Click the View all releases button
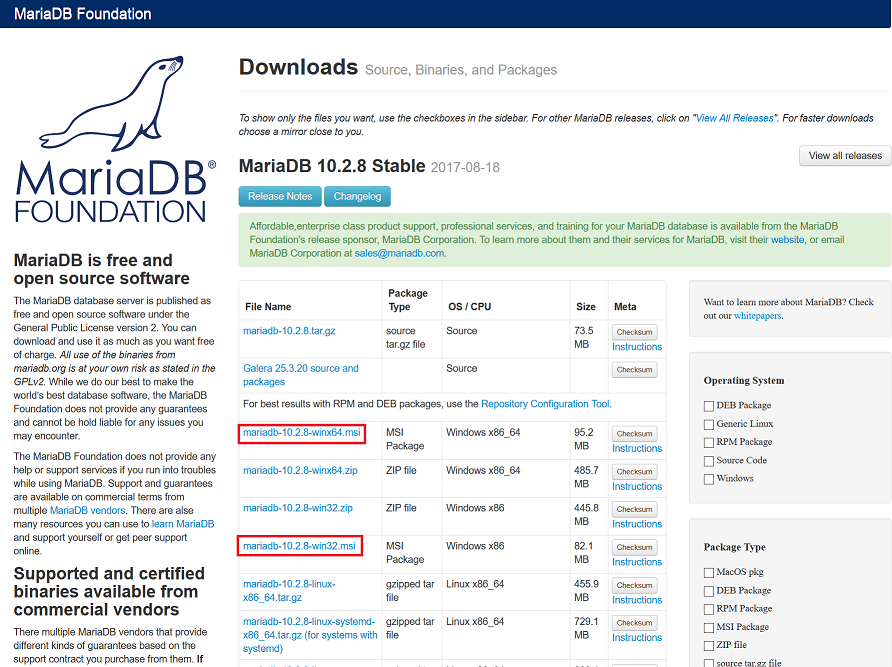The image size is (892, 667). tap(845, 155)
